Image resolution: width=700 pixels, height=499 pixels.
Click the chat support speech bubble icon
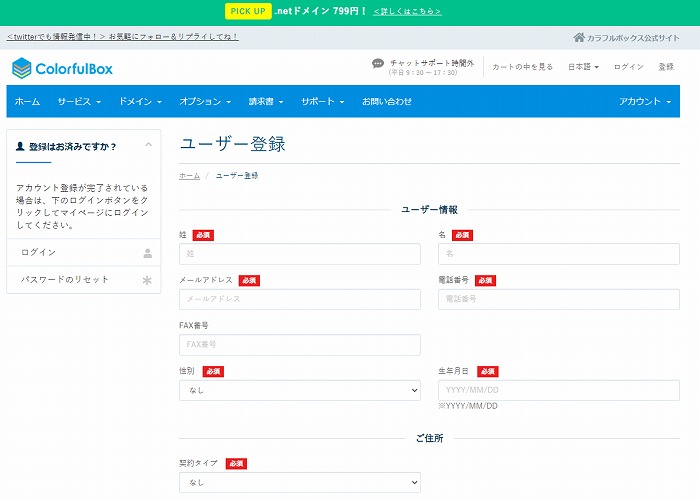pyautogui.click(x=378, y=64)
